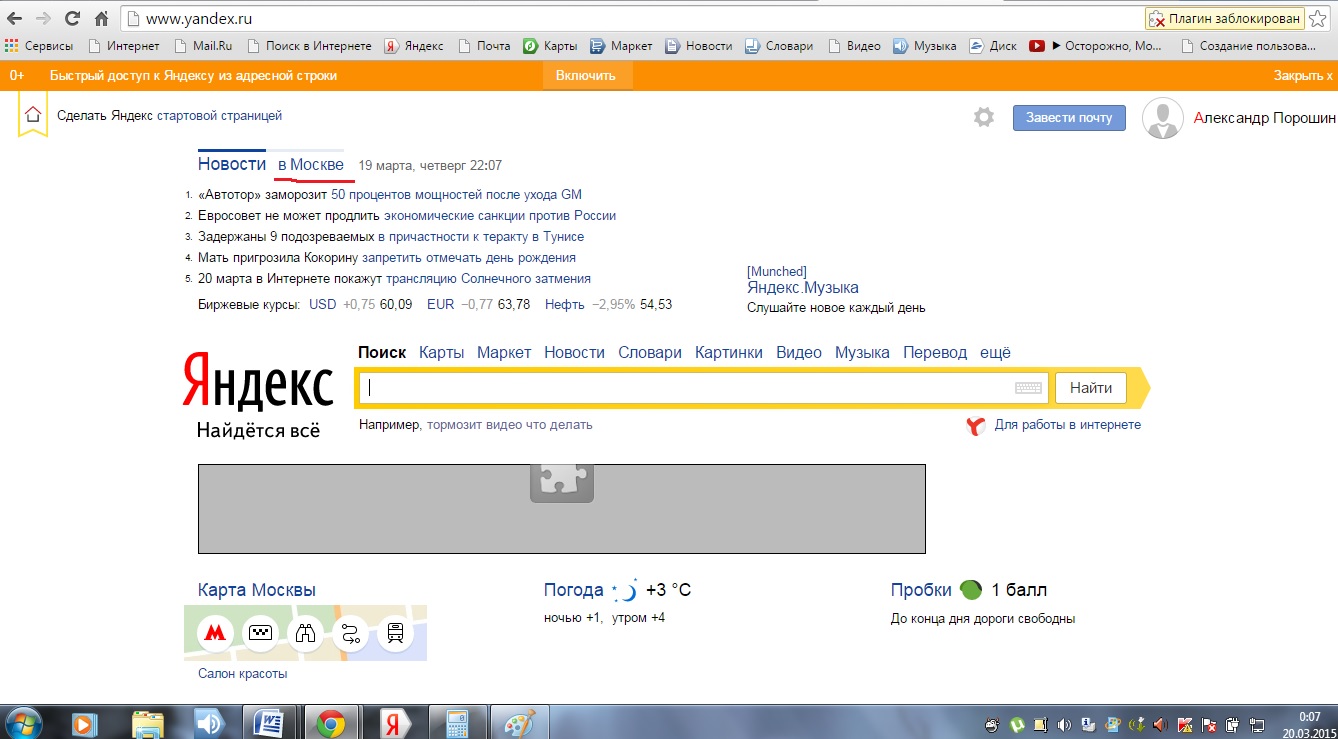Click the browser Forward arrow

tap(43, 18)
